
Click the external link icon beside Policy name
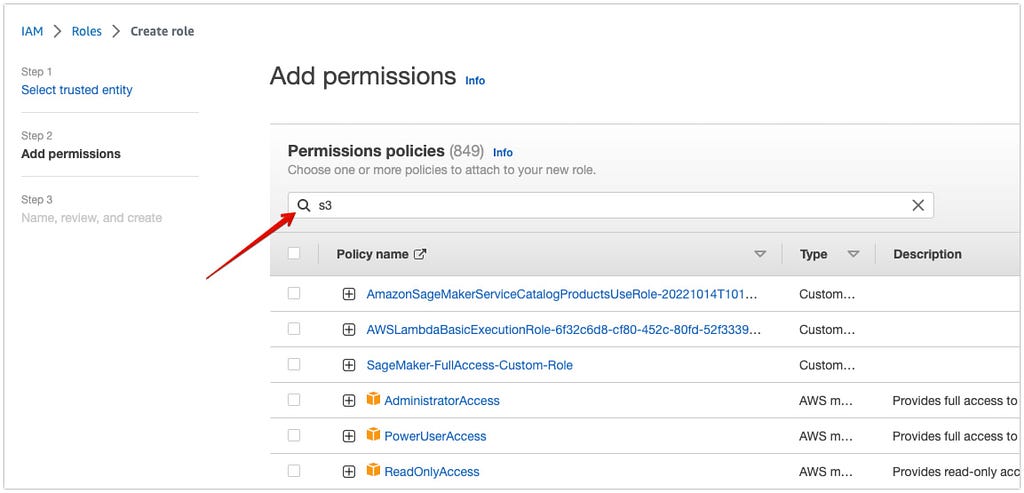[420, 254]
